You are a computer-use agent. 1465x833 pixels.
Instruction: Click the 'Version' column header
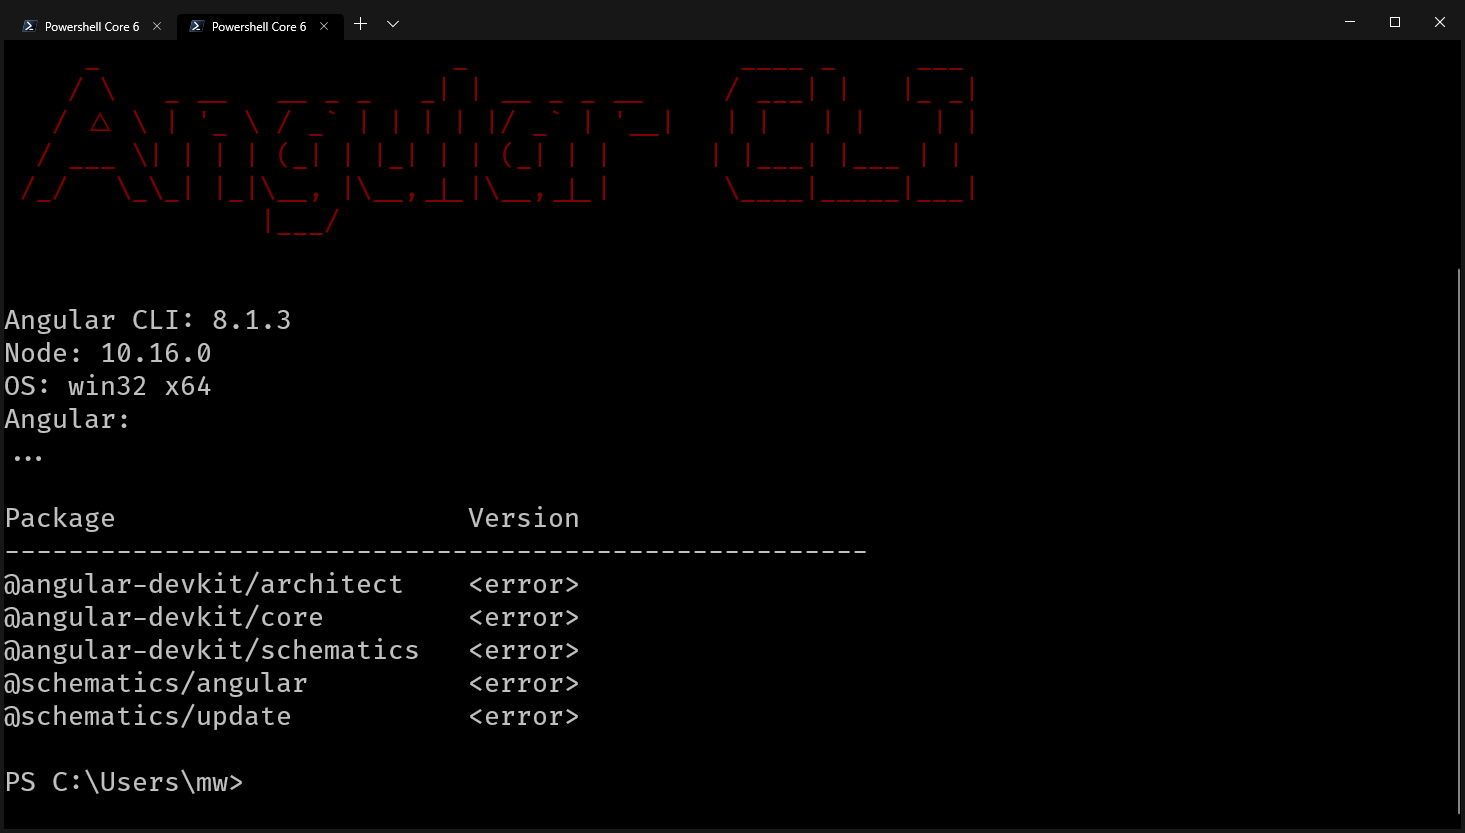pyautogui.click(x=524, y=518)
